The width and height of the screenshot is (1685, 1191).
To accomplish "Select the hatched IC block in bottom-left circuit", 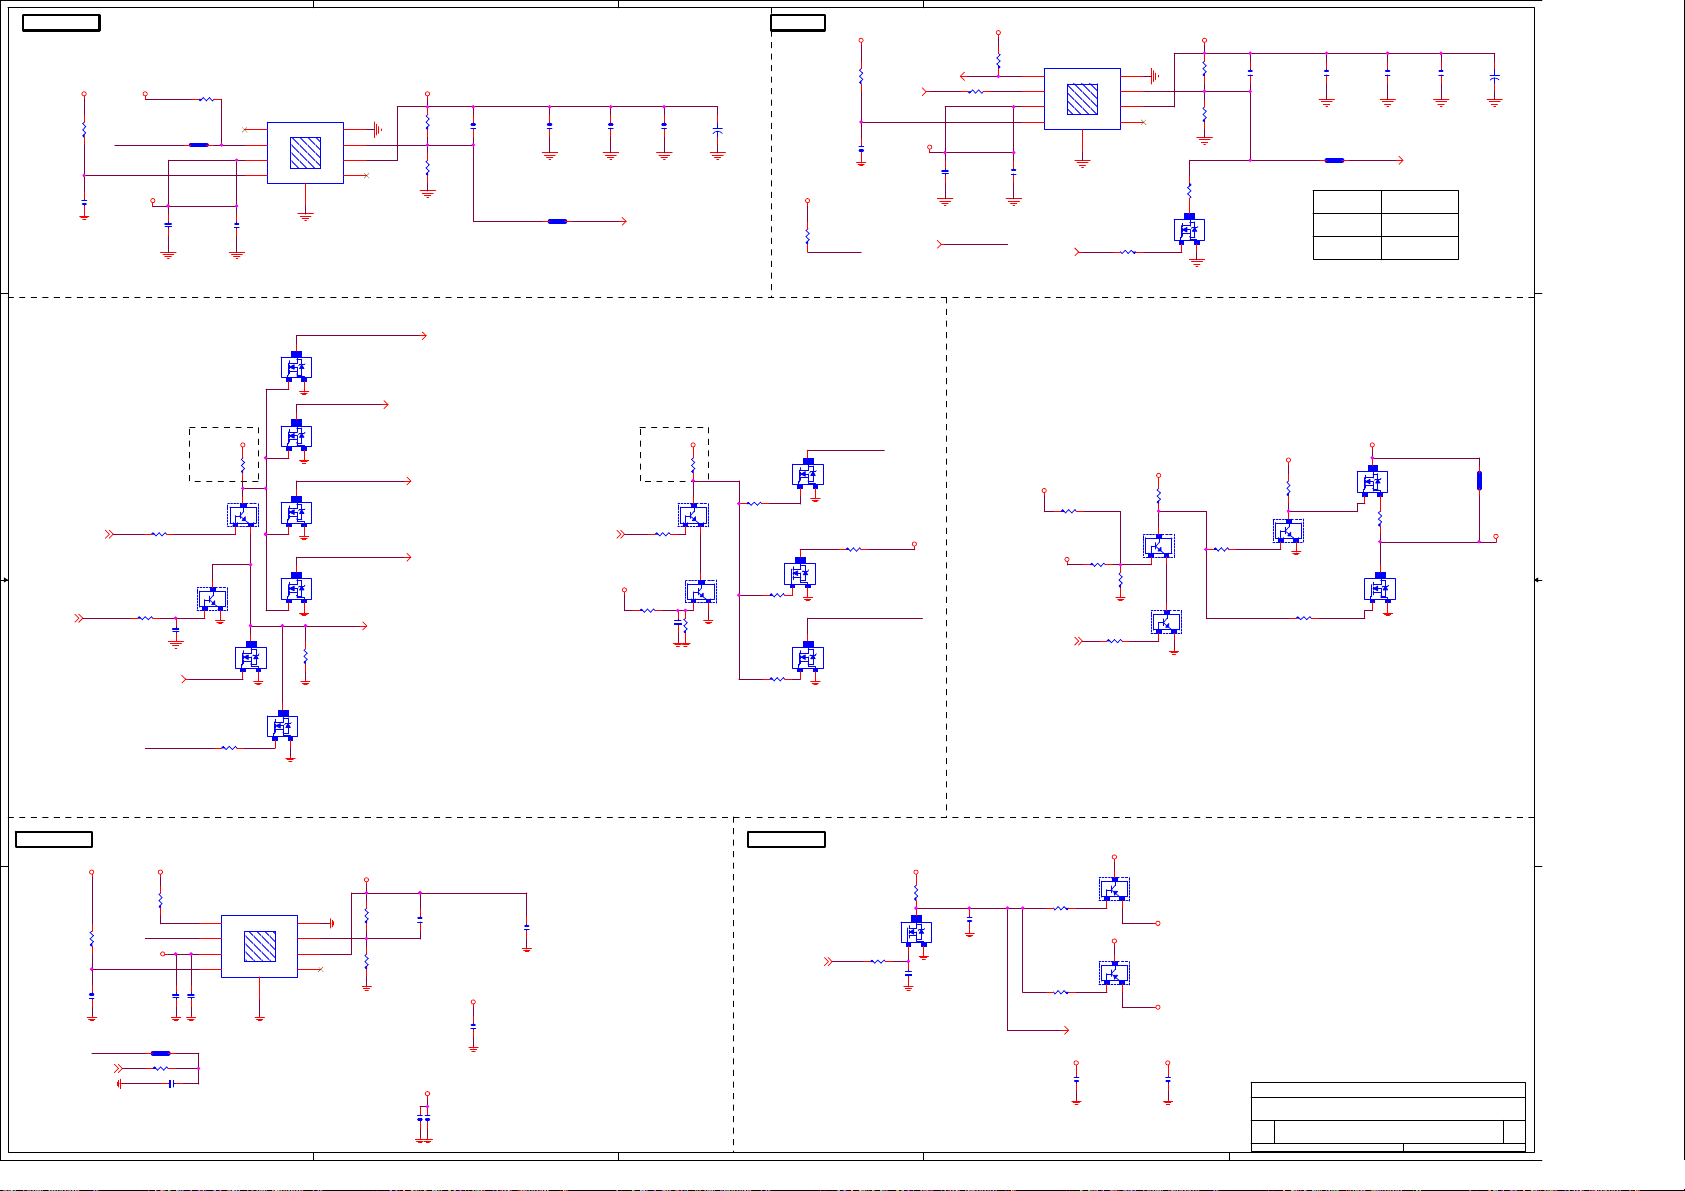I will coord(259,946).
